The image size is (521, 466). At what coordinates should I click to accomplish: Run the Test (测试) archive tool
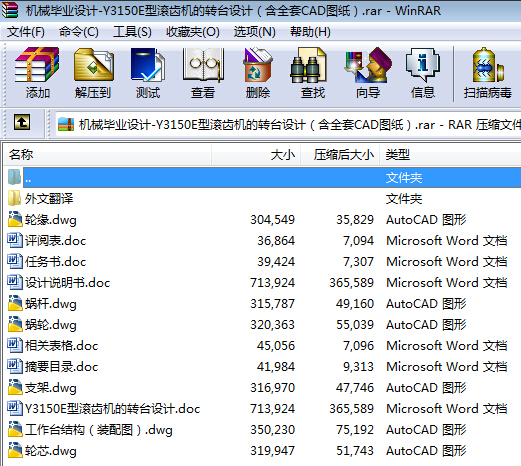coord(148,65)
